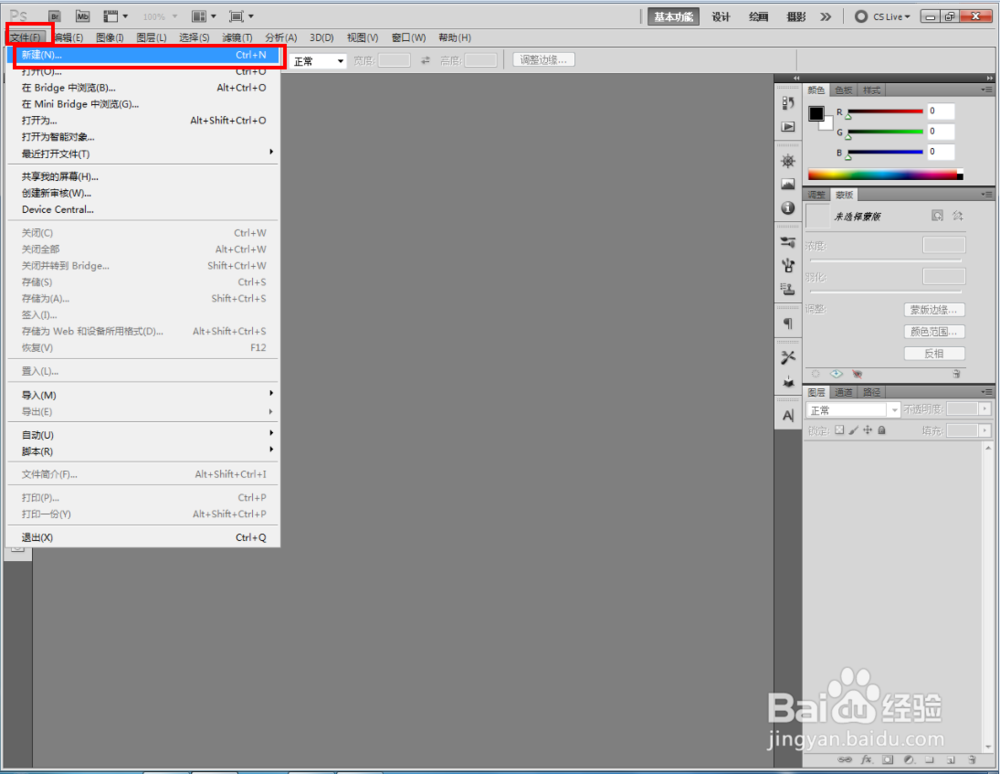This screenshot has width=1000, height=774.
Task: Open the color panel options menu
Action: pos(987,90)
